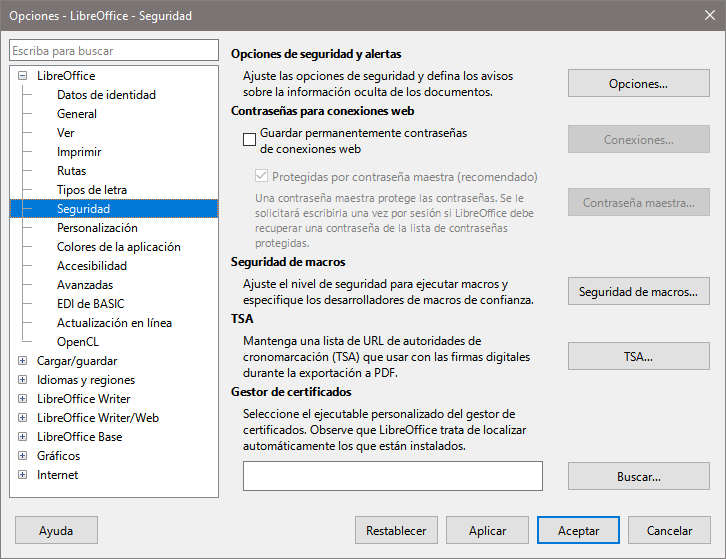
Task: Open Rutas settings page
Action: (71, 171)
